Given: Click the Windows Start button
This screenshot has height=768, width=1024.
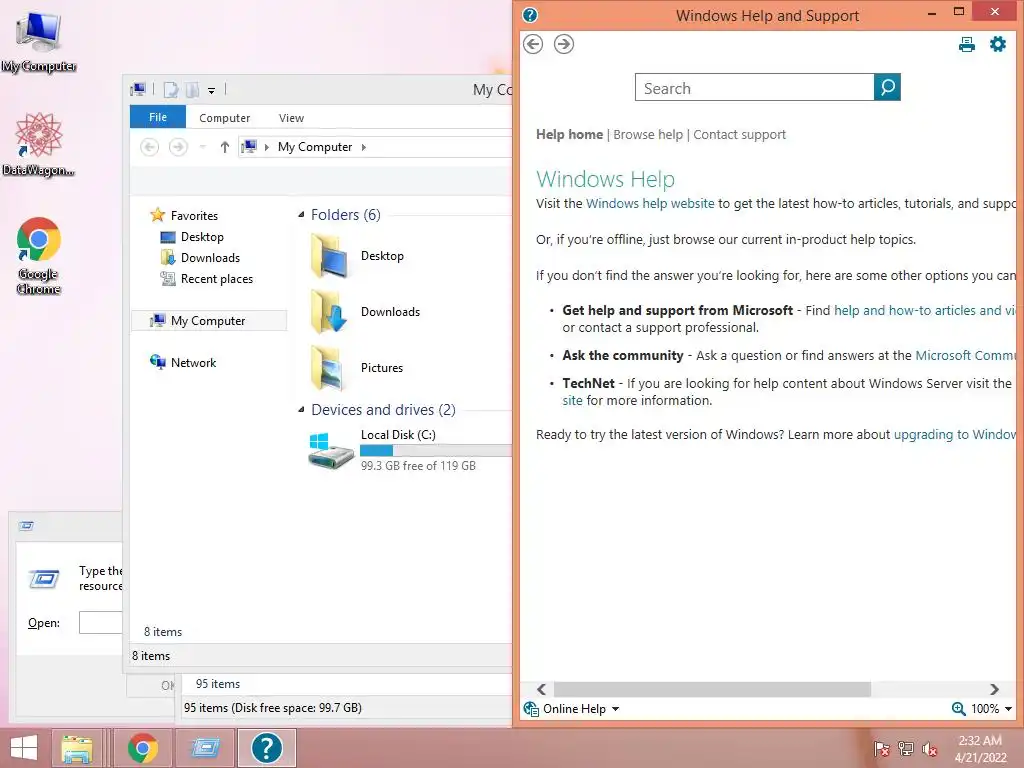Looking at the screenshot, I should (x=24, y=748).
